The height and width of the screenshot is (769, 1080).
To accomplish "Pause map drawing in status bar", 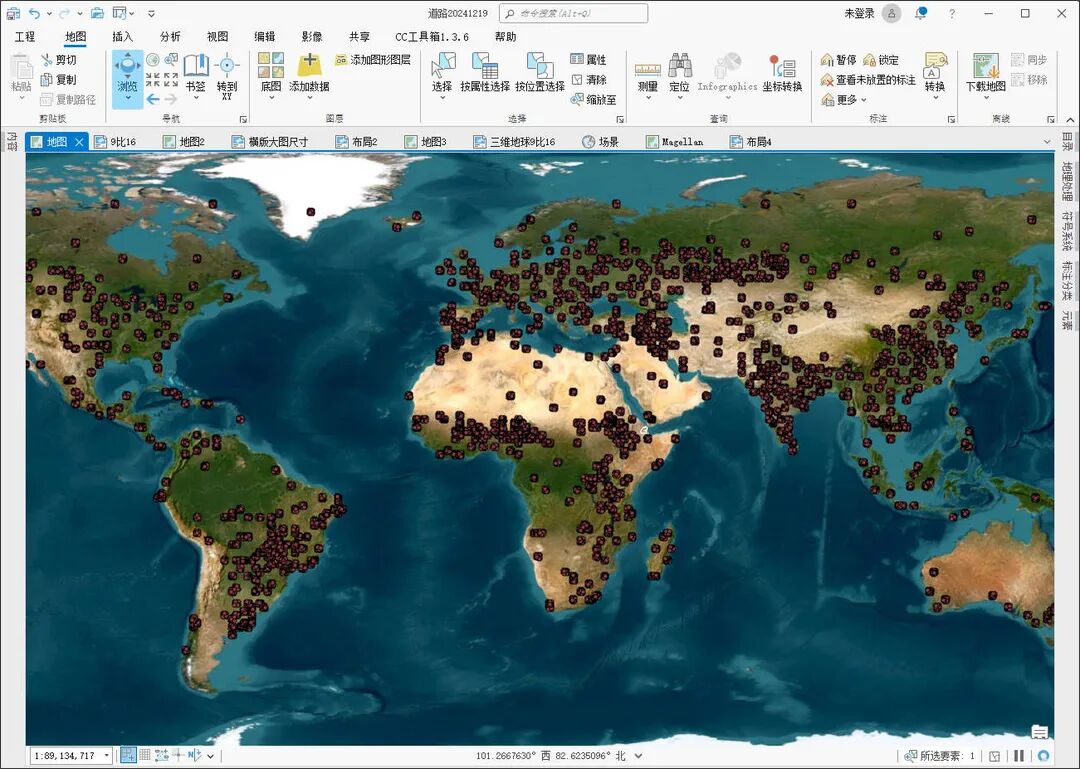I will (1019, 756).
